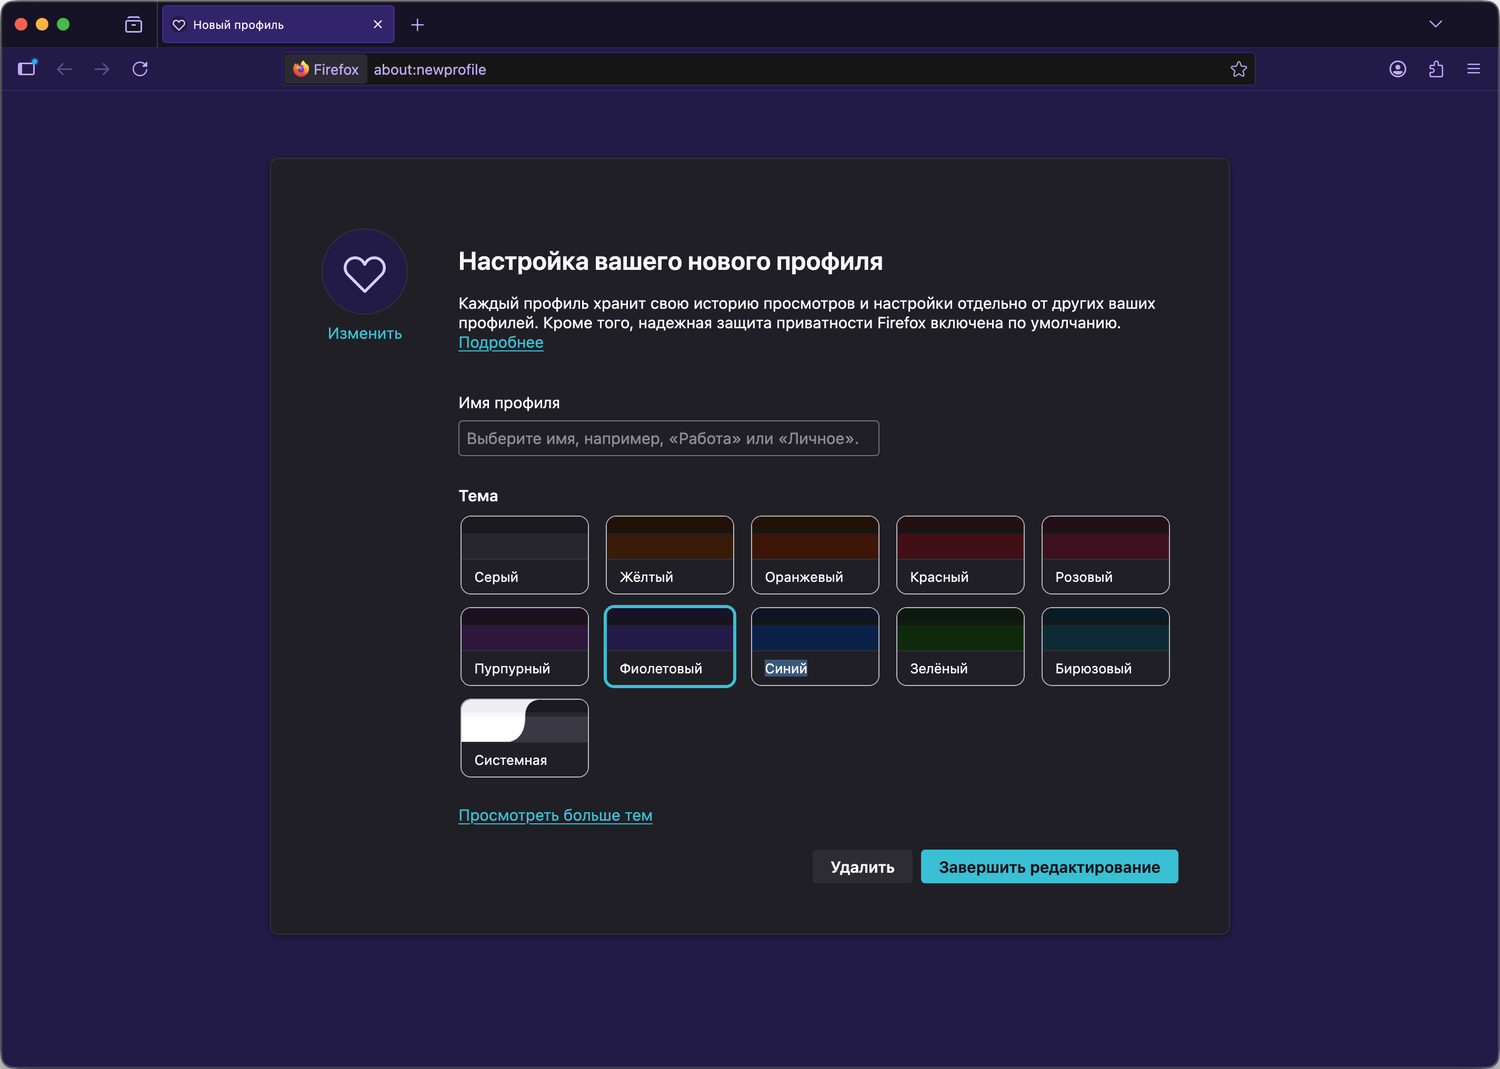
Task: Click the Удалить button
Action: point(862,867)
